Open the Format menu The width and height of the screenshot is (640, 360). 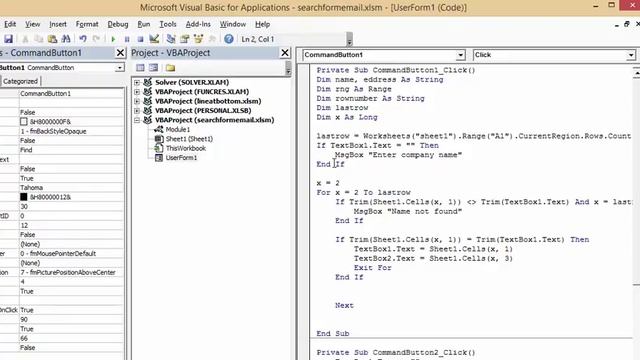coord(87,24)
